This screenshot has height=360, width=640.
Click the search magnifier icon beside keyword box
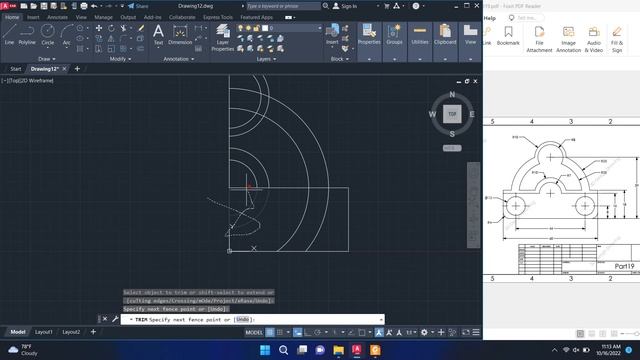click(326, 6)
